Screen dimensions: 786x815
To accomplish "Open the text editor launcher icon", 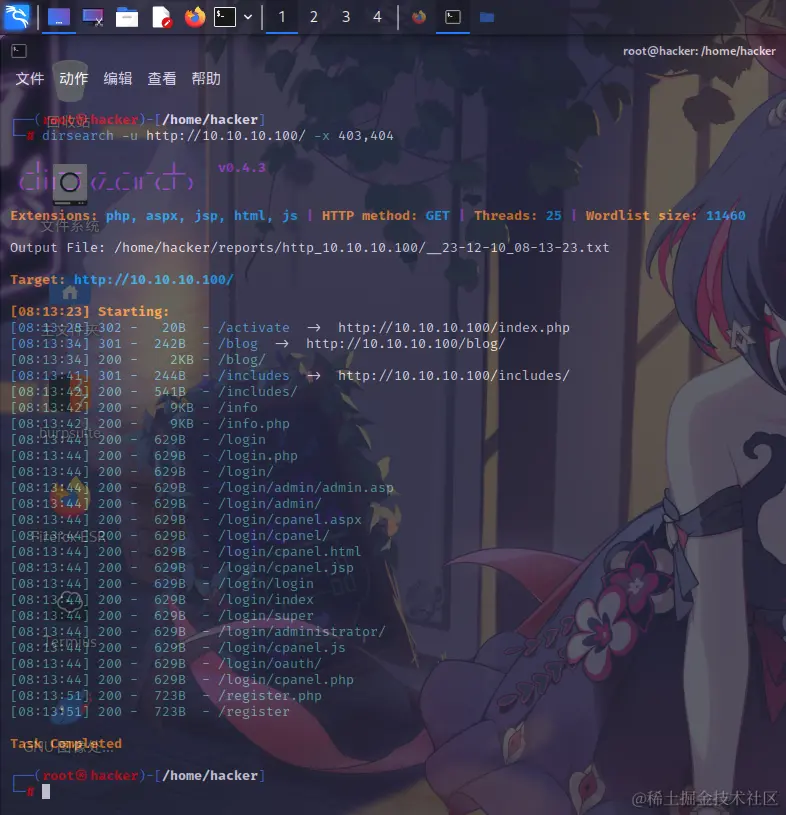I will (162, 17).
